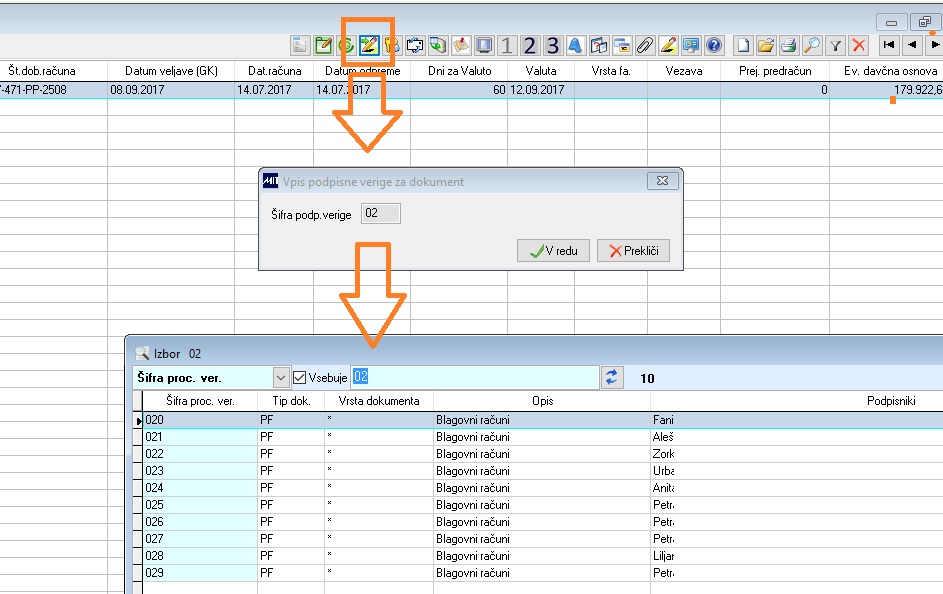Click the printer icon in toolbar
943x594 pixels.
[789, 45]
